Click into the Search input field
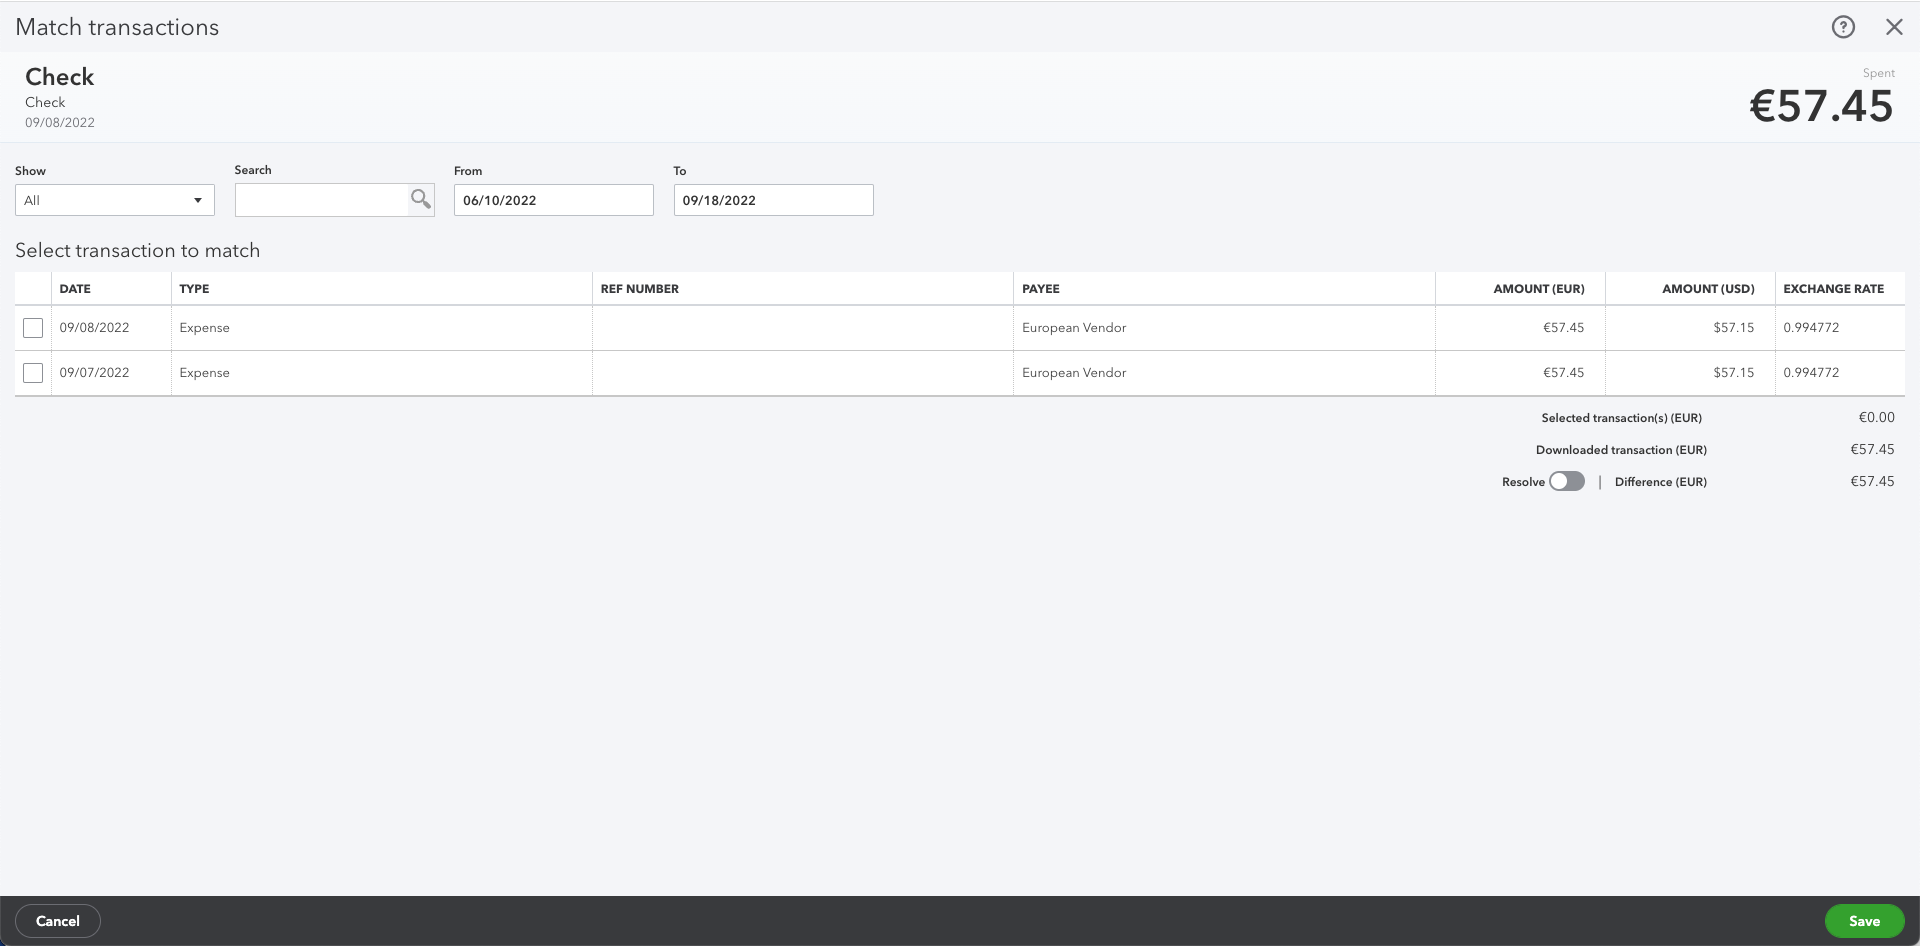Viewport: 1920px width, 946px height. point(322,200)
